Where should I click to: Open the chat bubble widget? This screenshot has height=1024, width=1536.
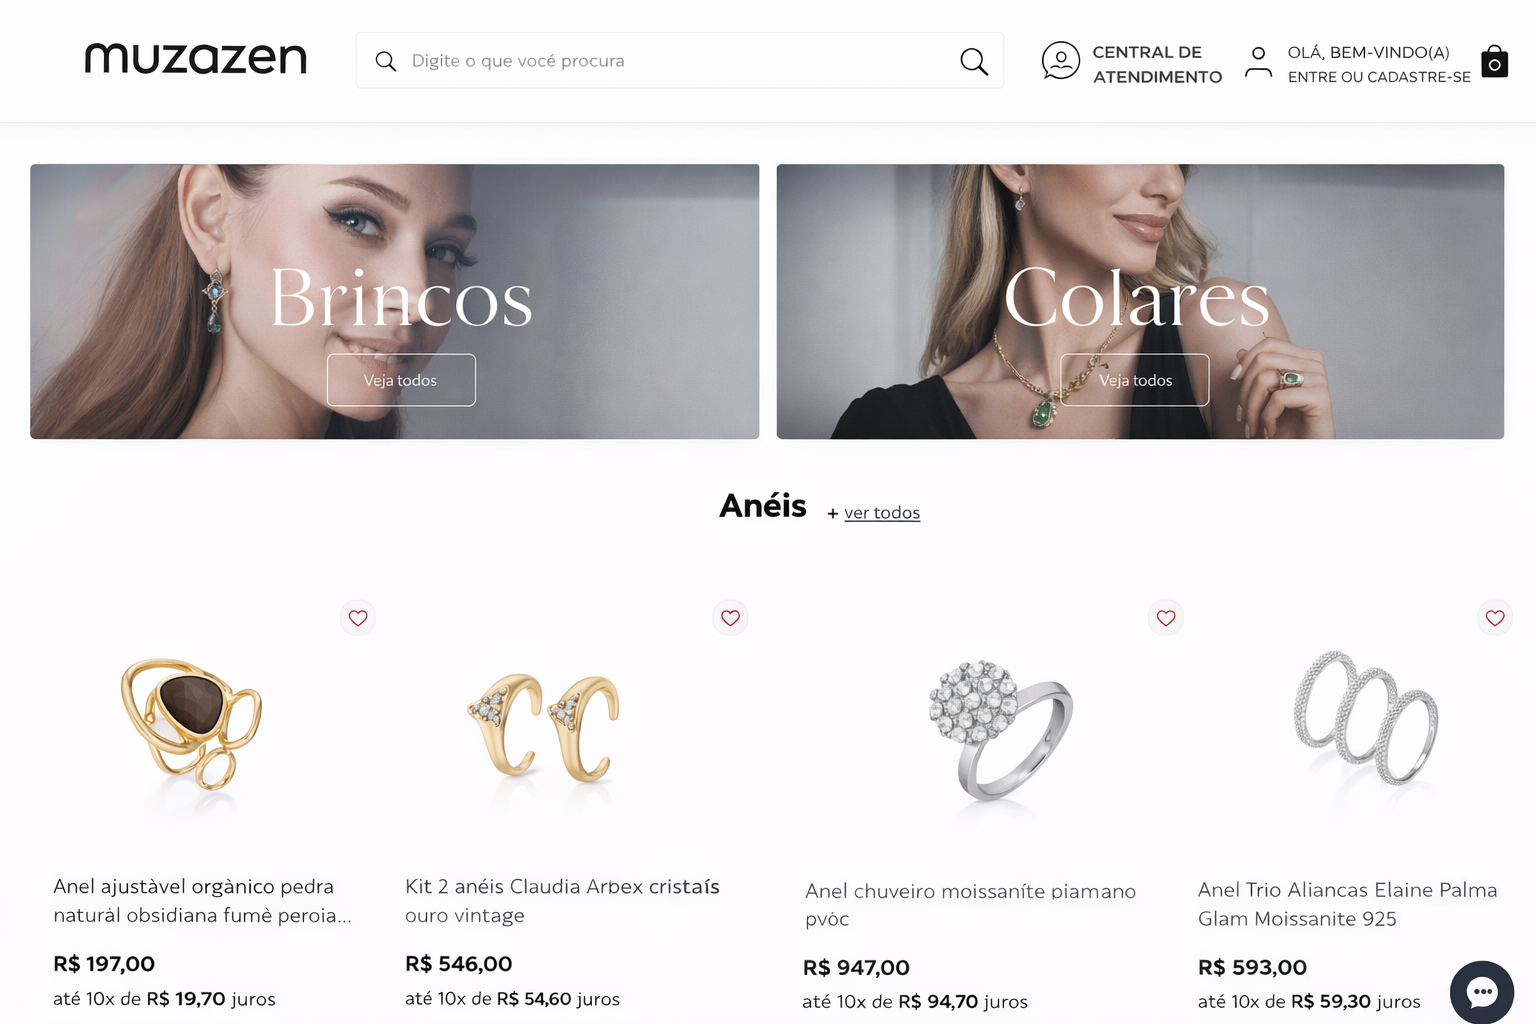point(1482,992)
